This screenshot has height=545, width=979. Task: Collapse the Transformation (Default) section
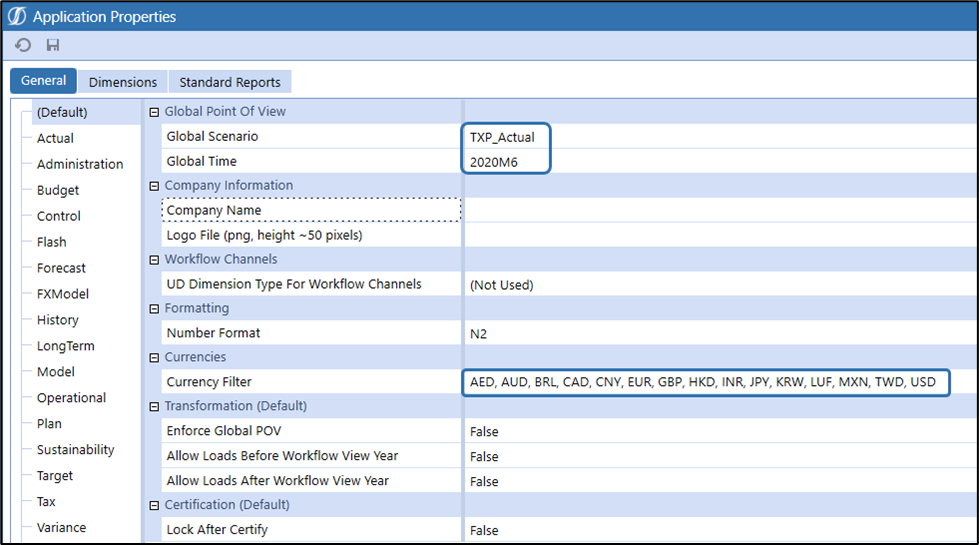click(154, 406)
